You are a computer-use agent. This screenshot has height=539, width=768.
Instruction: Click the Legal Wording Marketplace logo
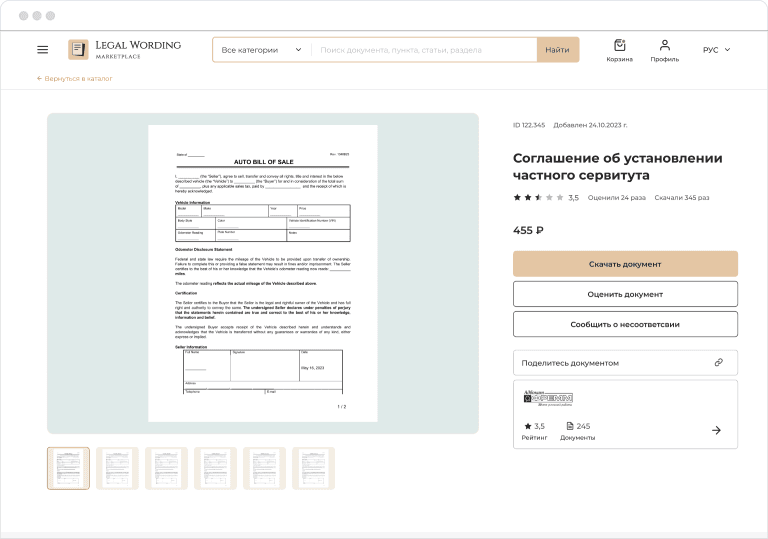[x=125, y=49]
